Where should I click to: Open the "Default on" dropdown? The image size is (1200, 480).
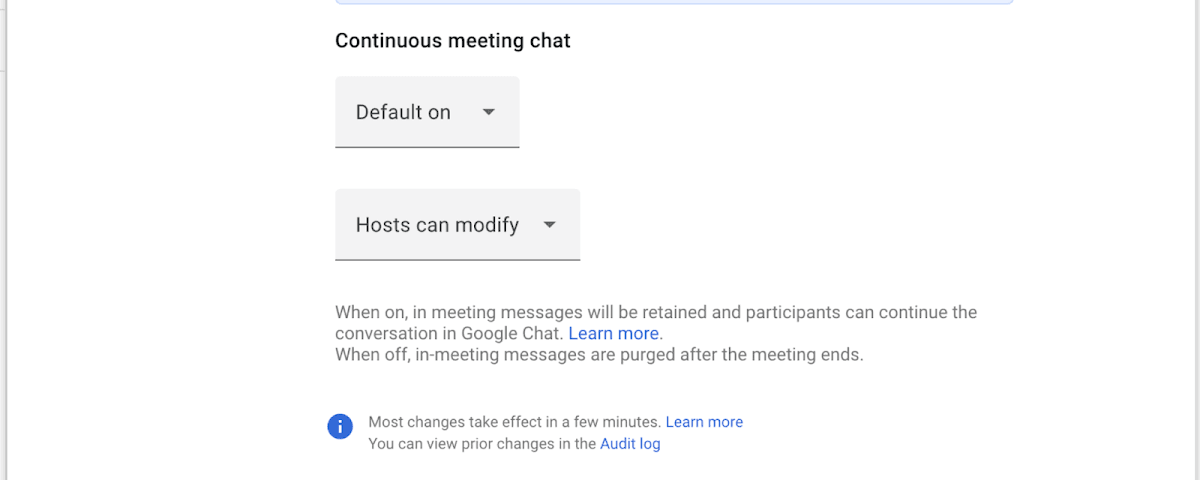427,112
